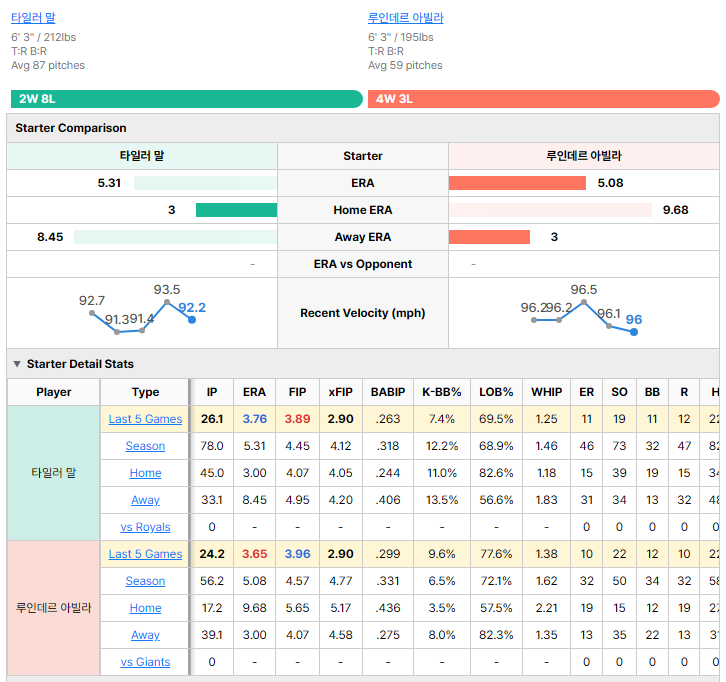726x682 pixels.
Task: Click the ERA column header in stats table
Action: [x=255, y=392]
